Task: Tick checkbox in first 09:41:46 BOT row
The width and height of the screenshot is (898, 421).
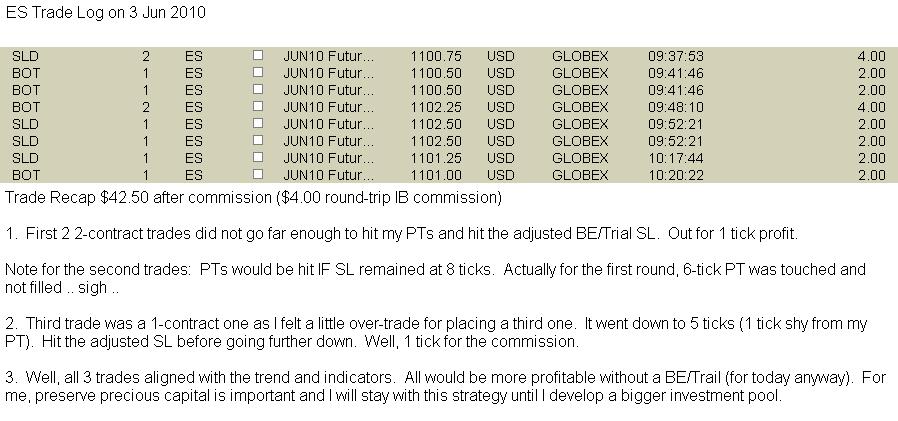Action: pos(258,72)
